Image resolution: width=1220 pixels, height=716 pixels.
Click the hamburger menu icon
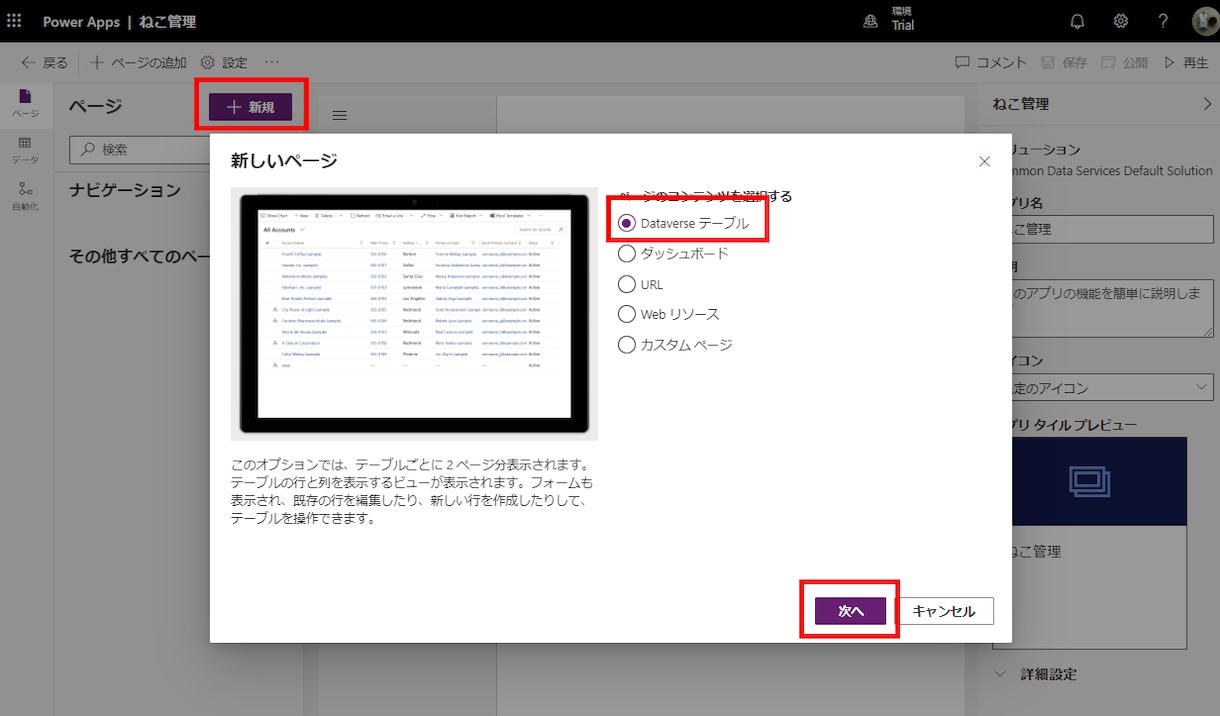(x=339, y=116)
